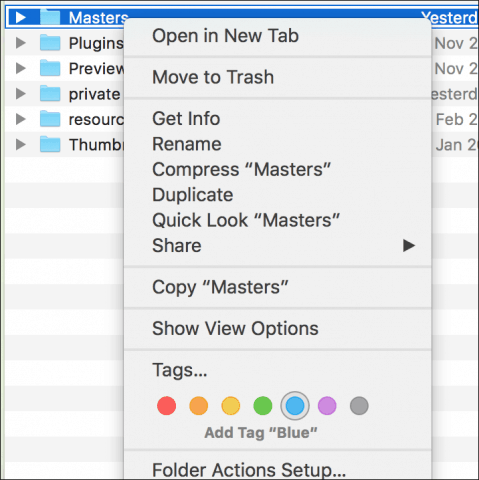Apply the purple color tag
The height and width of the screenshot is (480, 479).
327,406
